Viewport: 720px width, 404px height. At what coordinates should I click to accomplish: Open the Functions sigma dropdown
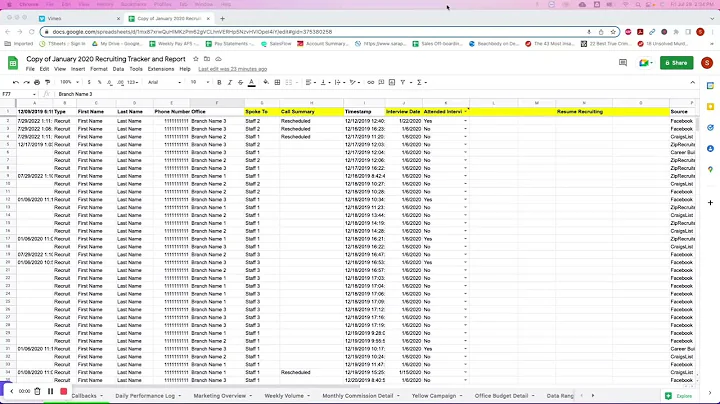pos(422,82)
